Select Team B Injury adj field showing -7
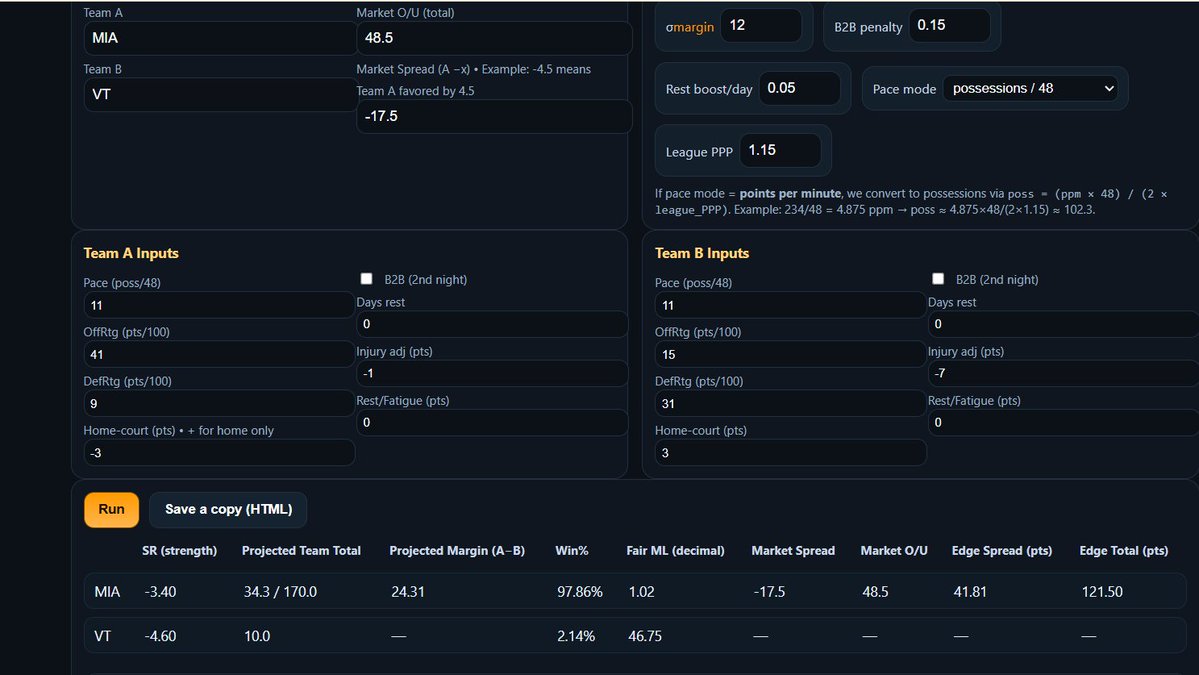The height and width of the screenshot is (675, 1199). [1062, 373]
